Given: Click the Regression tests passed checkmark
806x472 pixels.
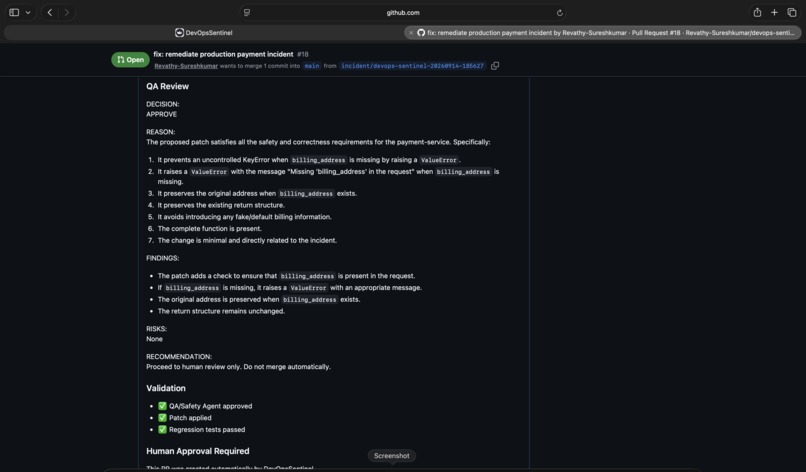Looking at the screenshot, I should tap(162, 429).
